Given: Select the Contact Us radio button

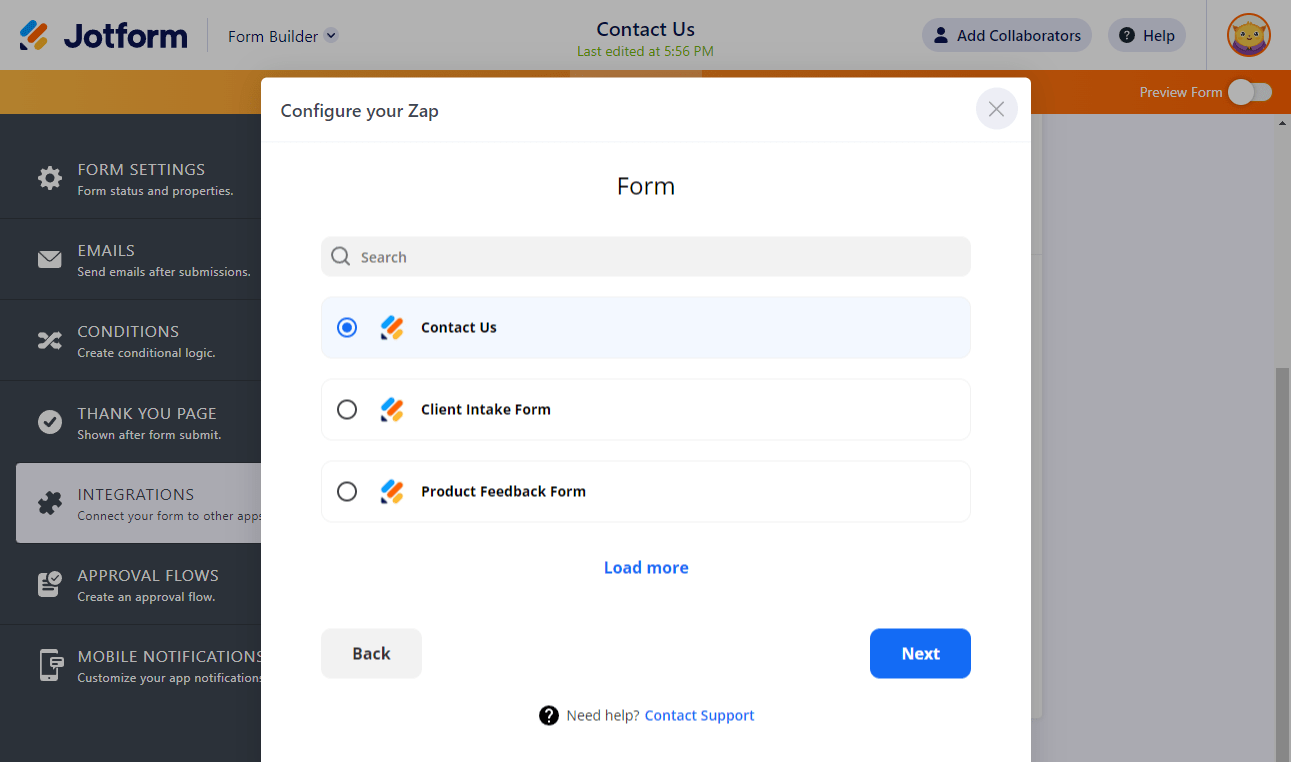Looking at the screenshot, I should (347, 327).
